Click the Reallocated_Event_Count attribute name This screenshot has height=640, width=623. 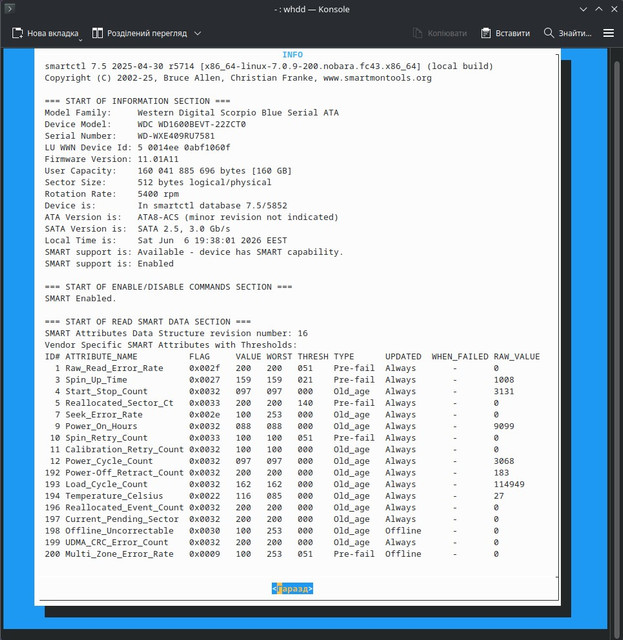coord(125,508)
